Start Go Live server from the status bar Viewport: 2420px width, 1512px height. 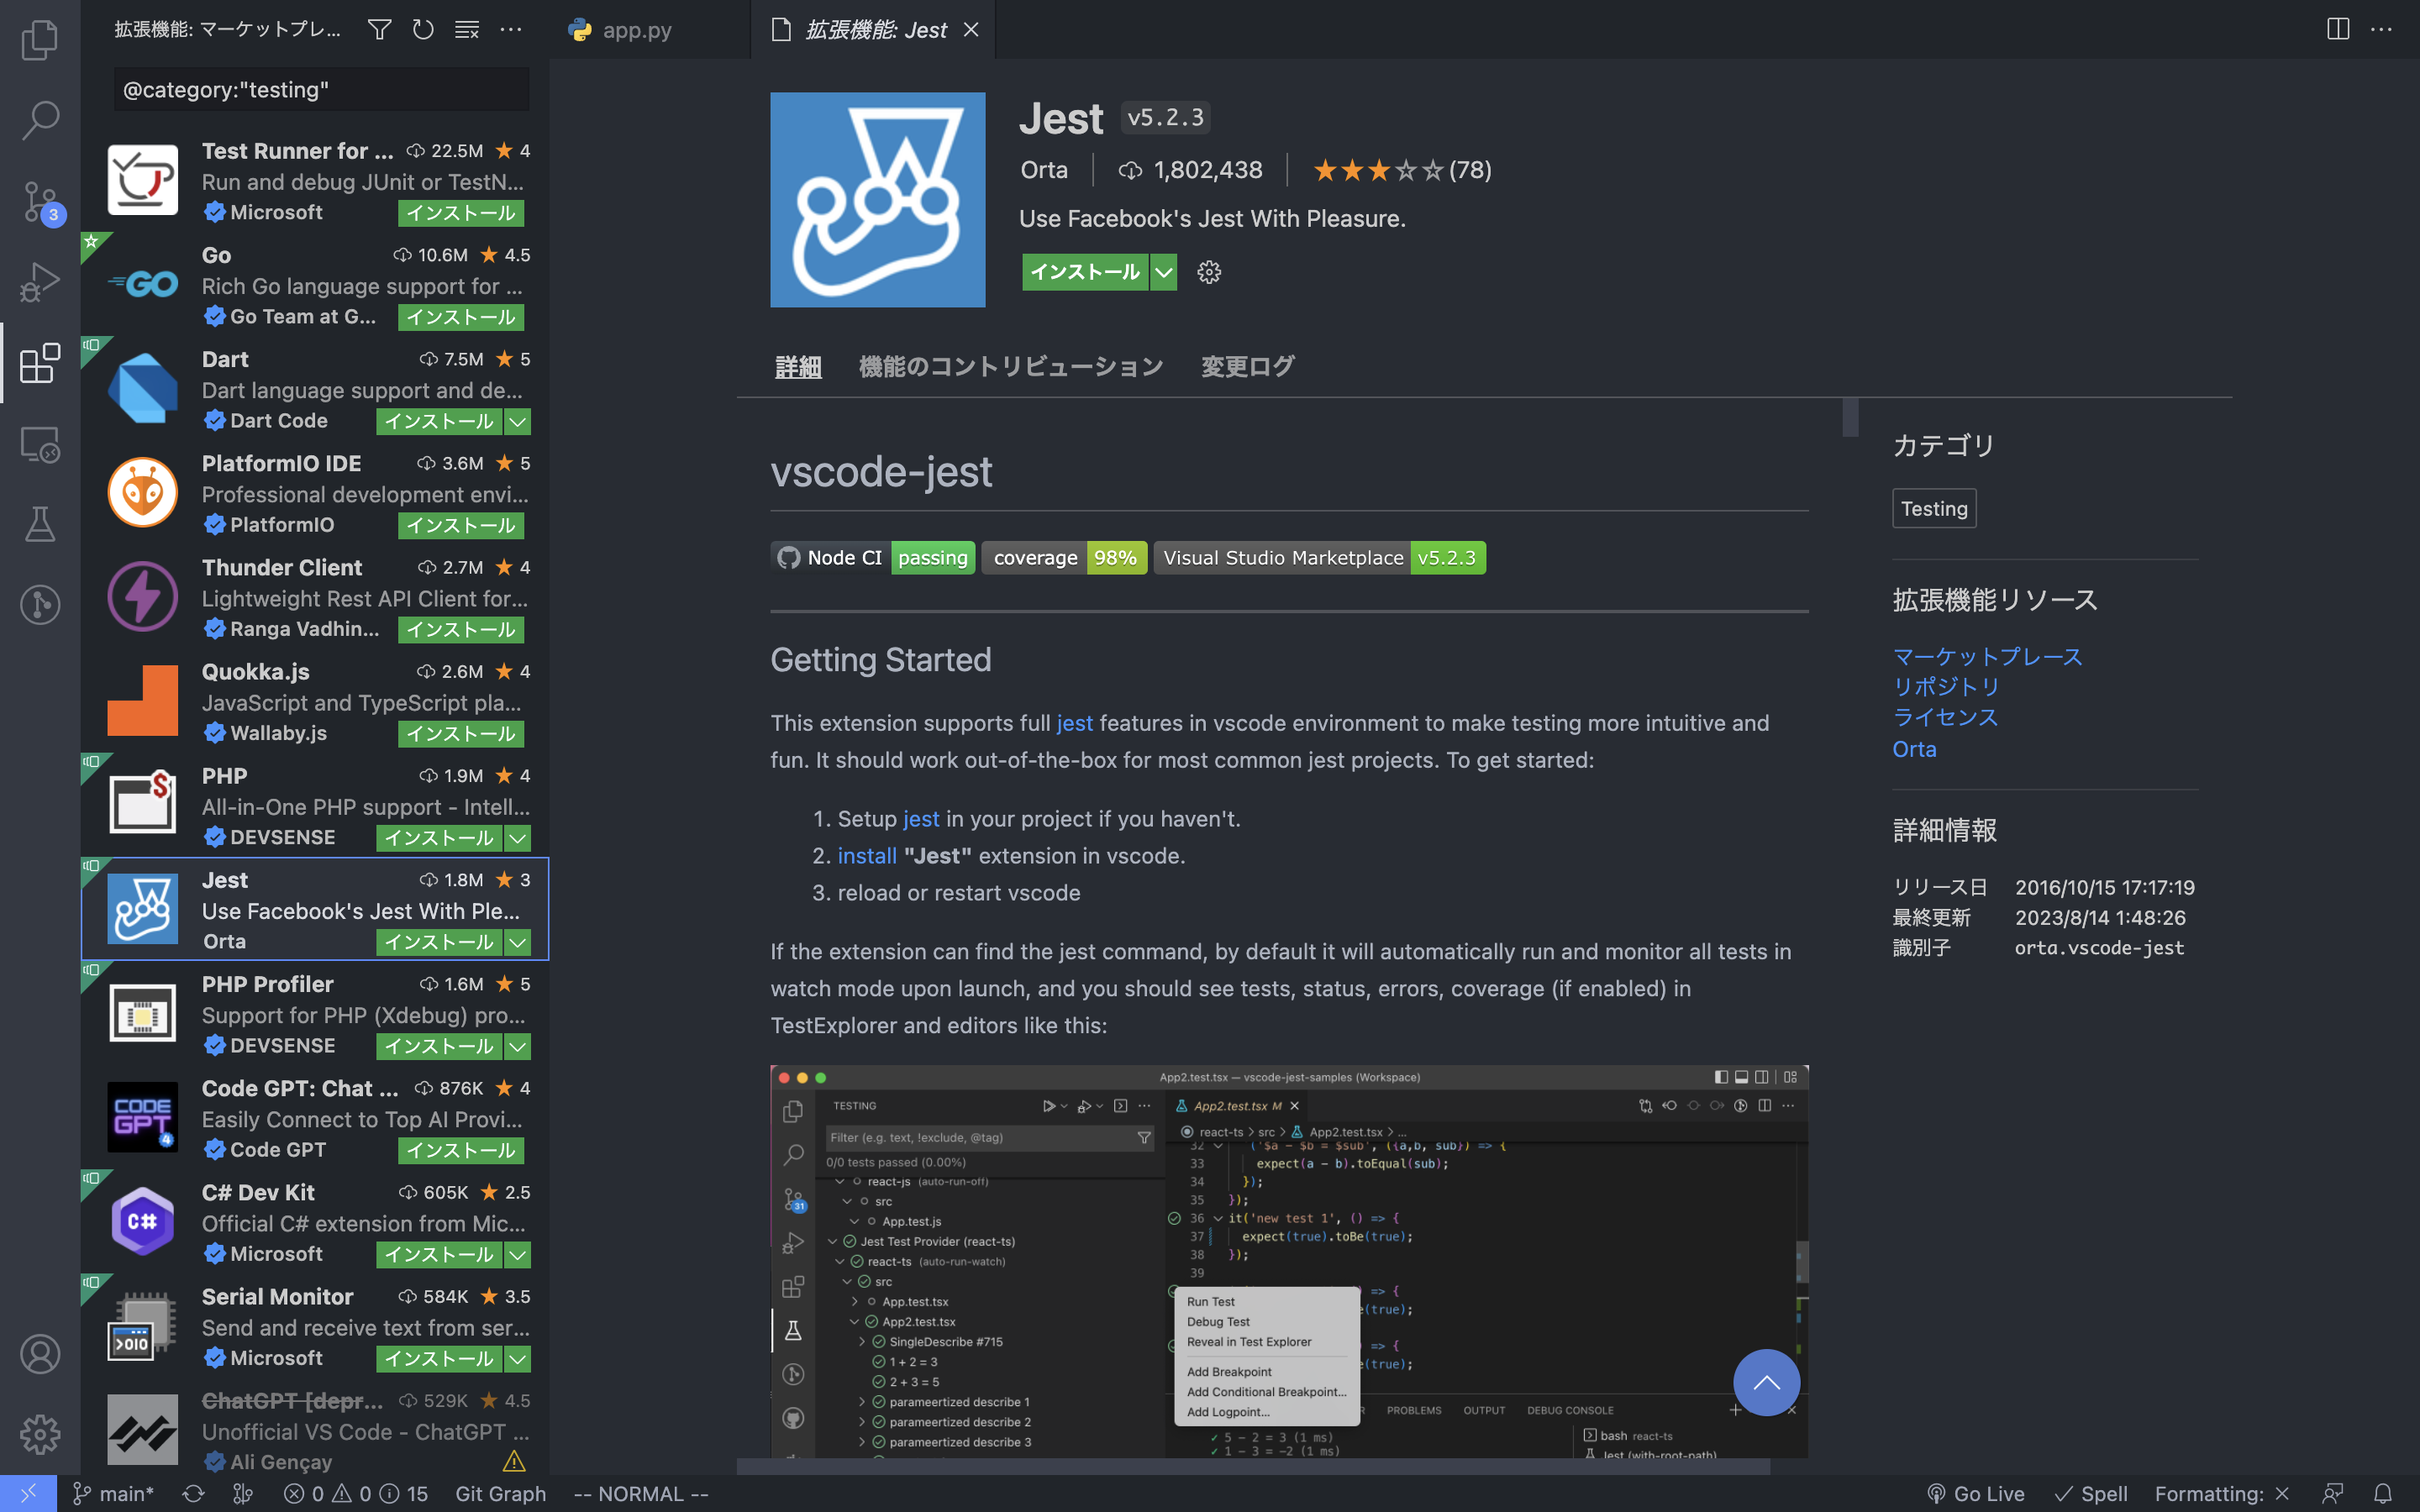tap(1980, 1493)
